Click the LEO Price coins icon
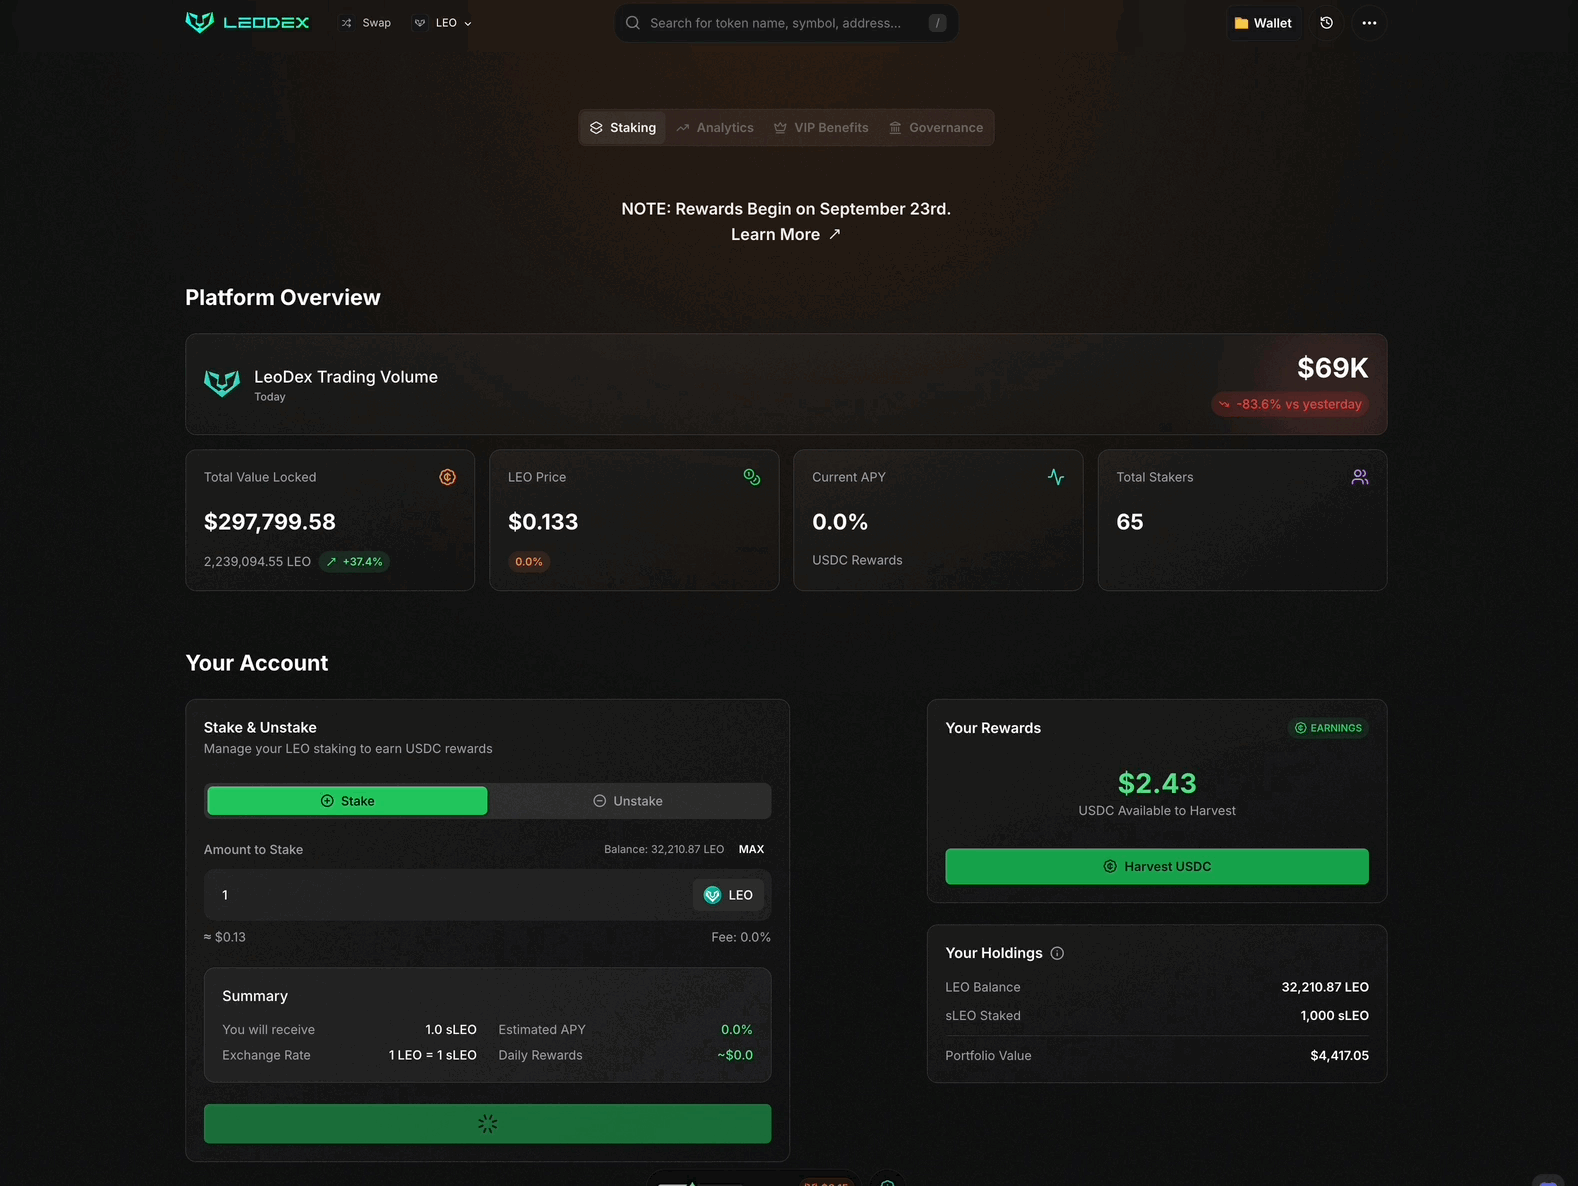 (751, 477)
